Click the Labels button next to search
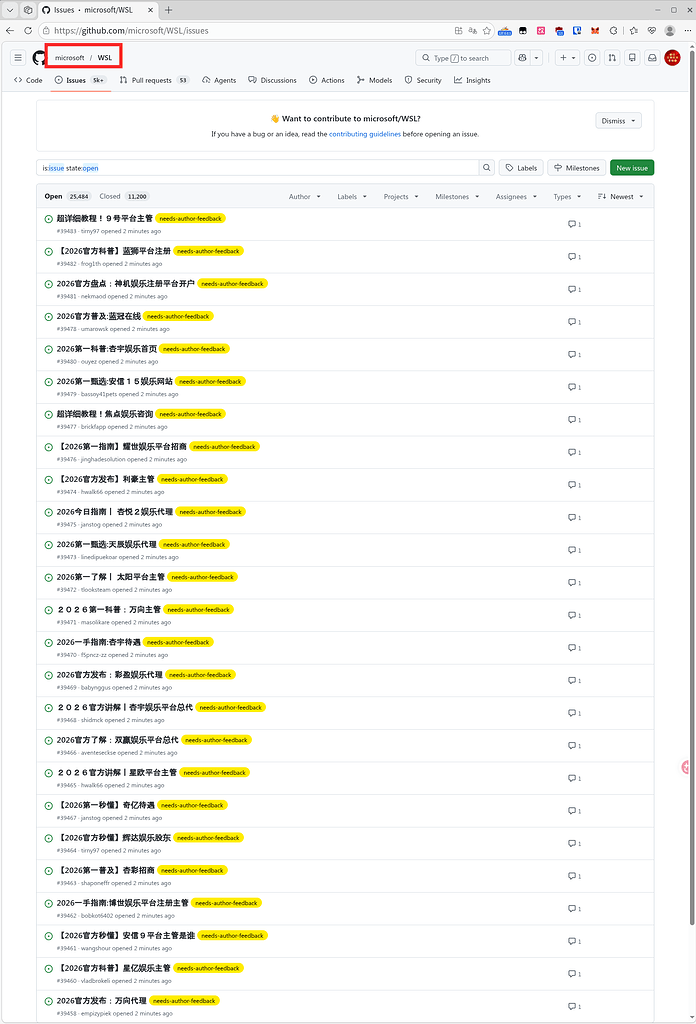This screenshot has height=1024, width=696. (521, 168)
